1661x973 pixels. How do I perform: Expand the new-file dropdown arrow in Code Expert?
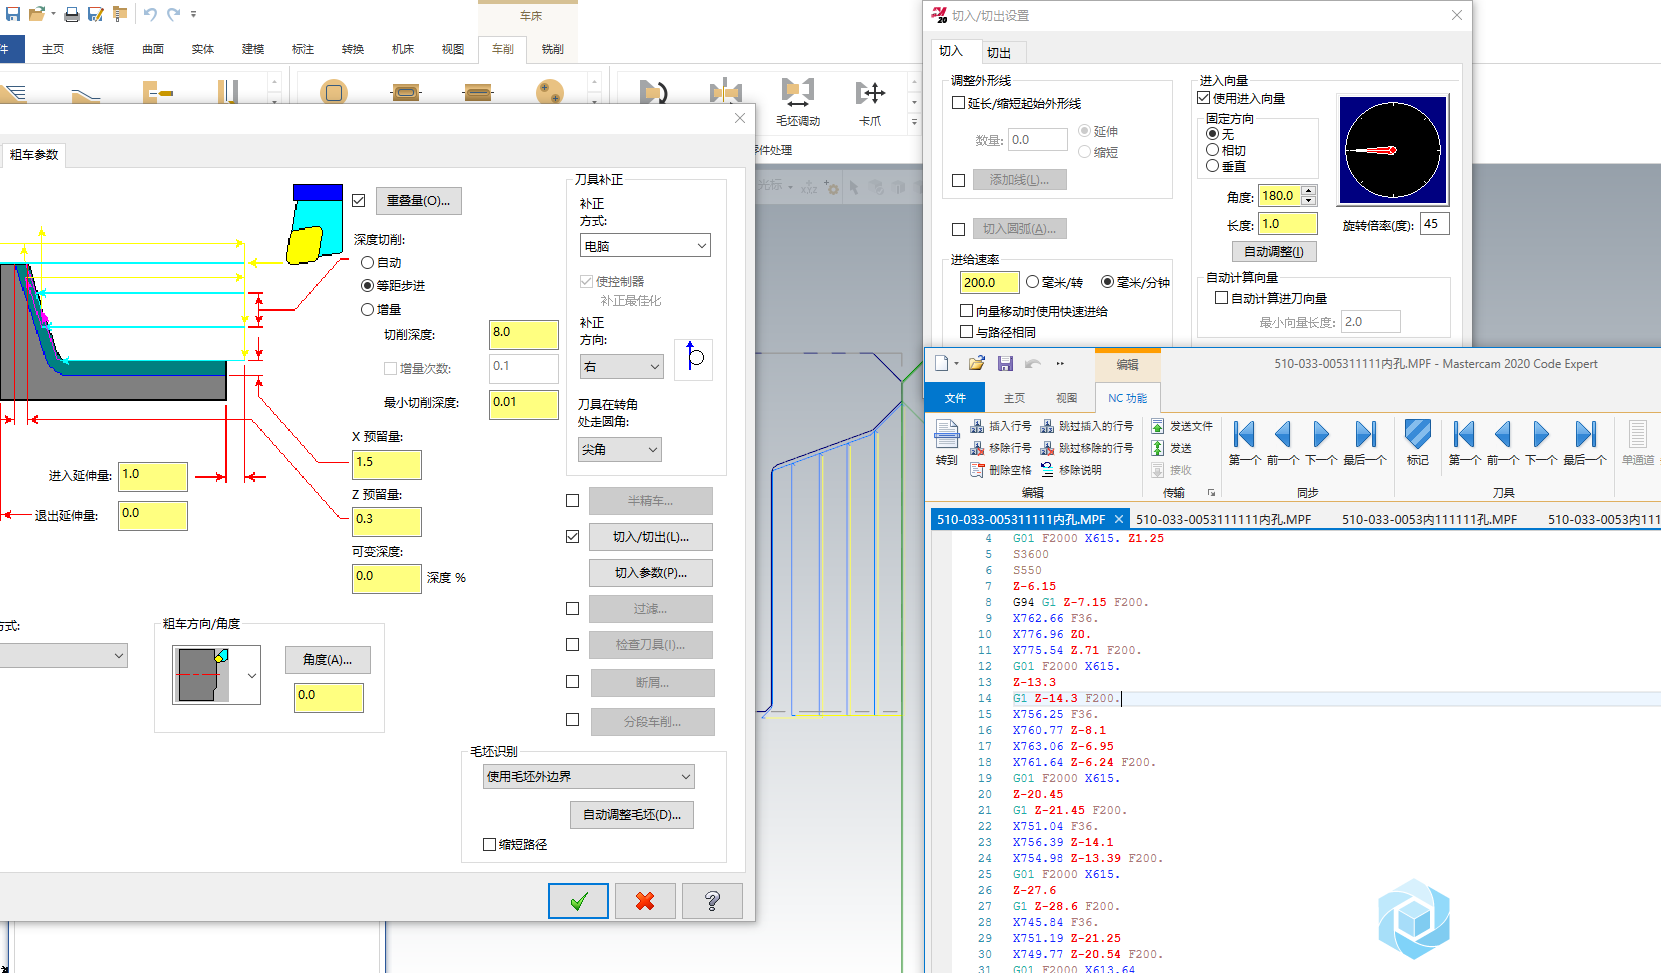pos(956,363)
